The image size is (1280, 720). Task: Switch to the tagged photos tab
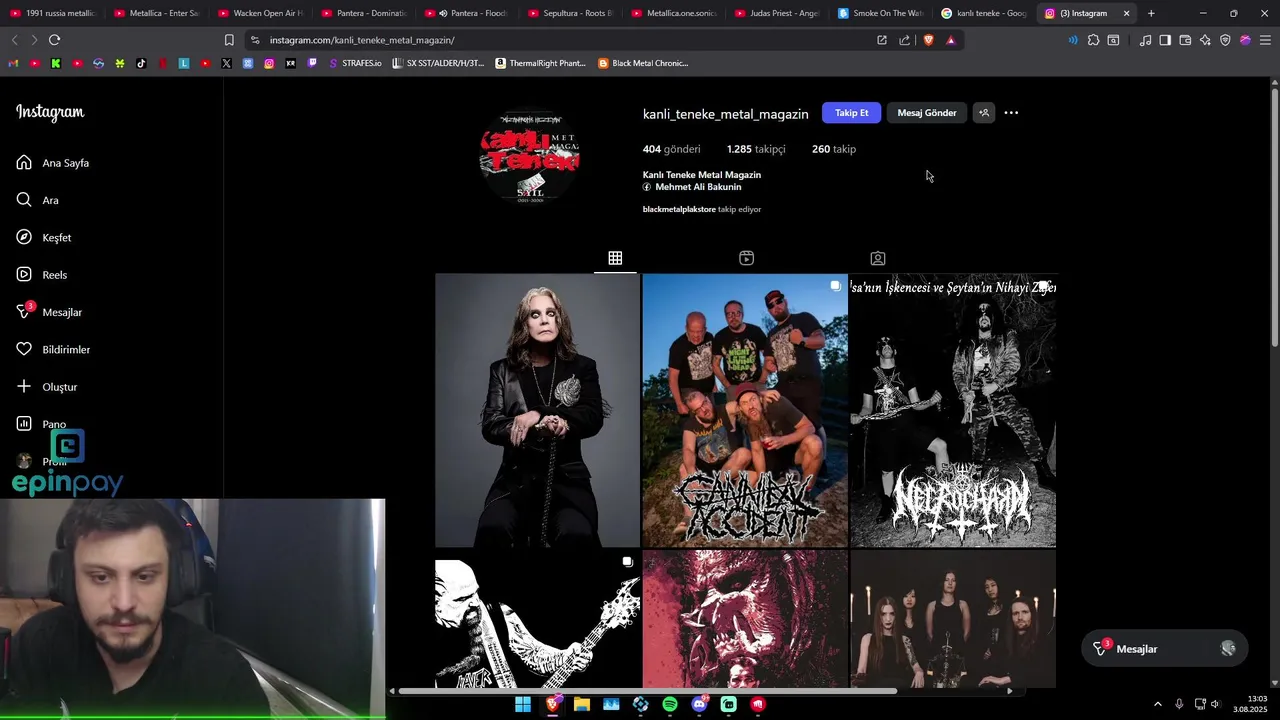878,258
